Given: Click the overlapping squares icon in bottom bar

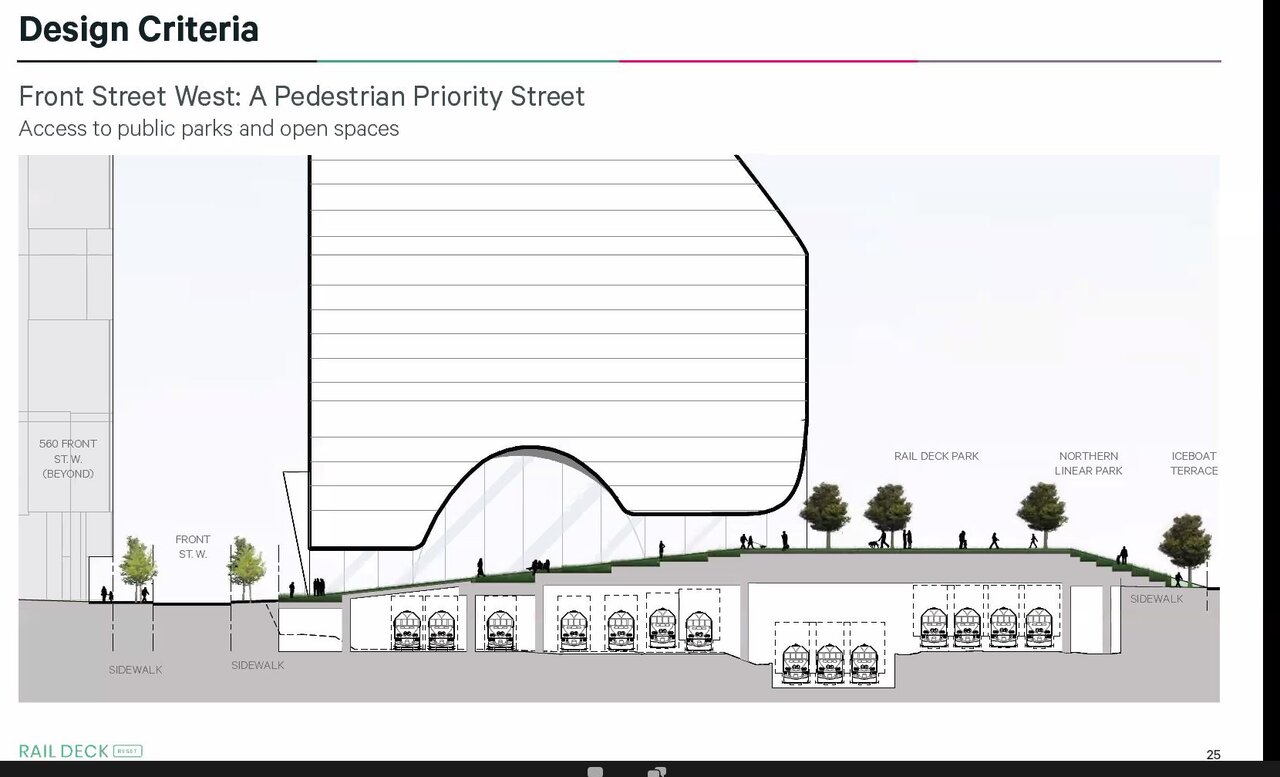Looking at the screenshot, I should tap(657, 771).
